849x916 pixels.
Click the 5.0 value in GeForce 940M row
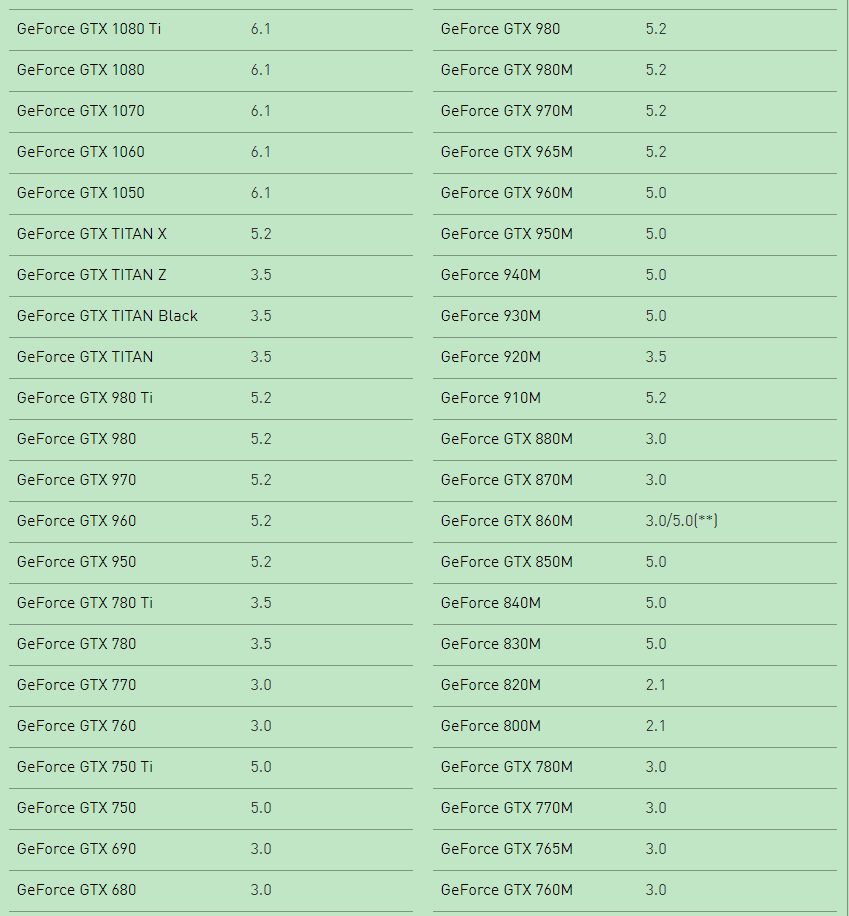pos(656,275)
